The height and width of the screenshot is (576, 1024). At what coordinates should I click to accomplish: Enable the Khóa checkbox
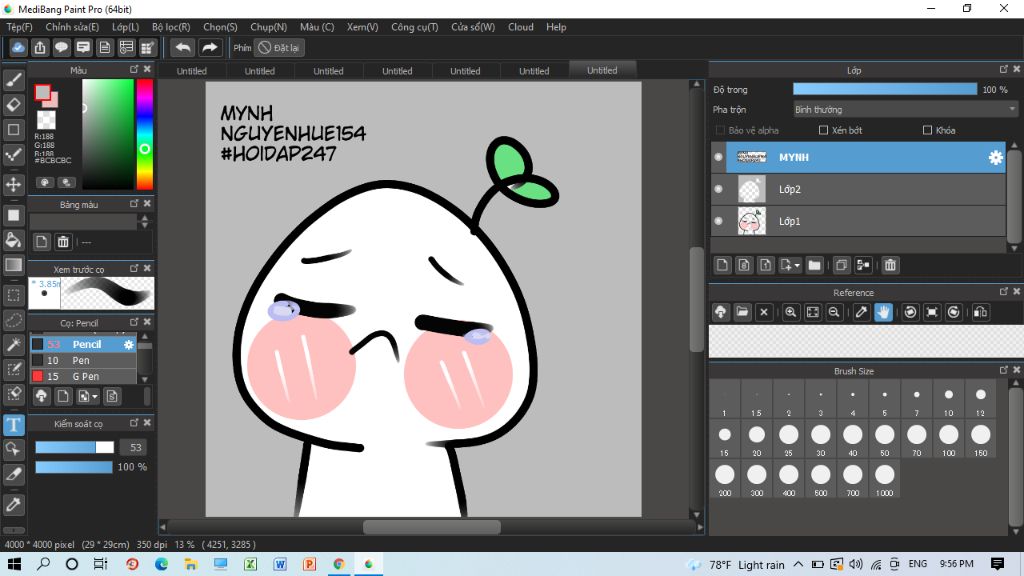tap(927, 130)
